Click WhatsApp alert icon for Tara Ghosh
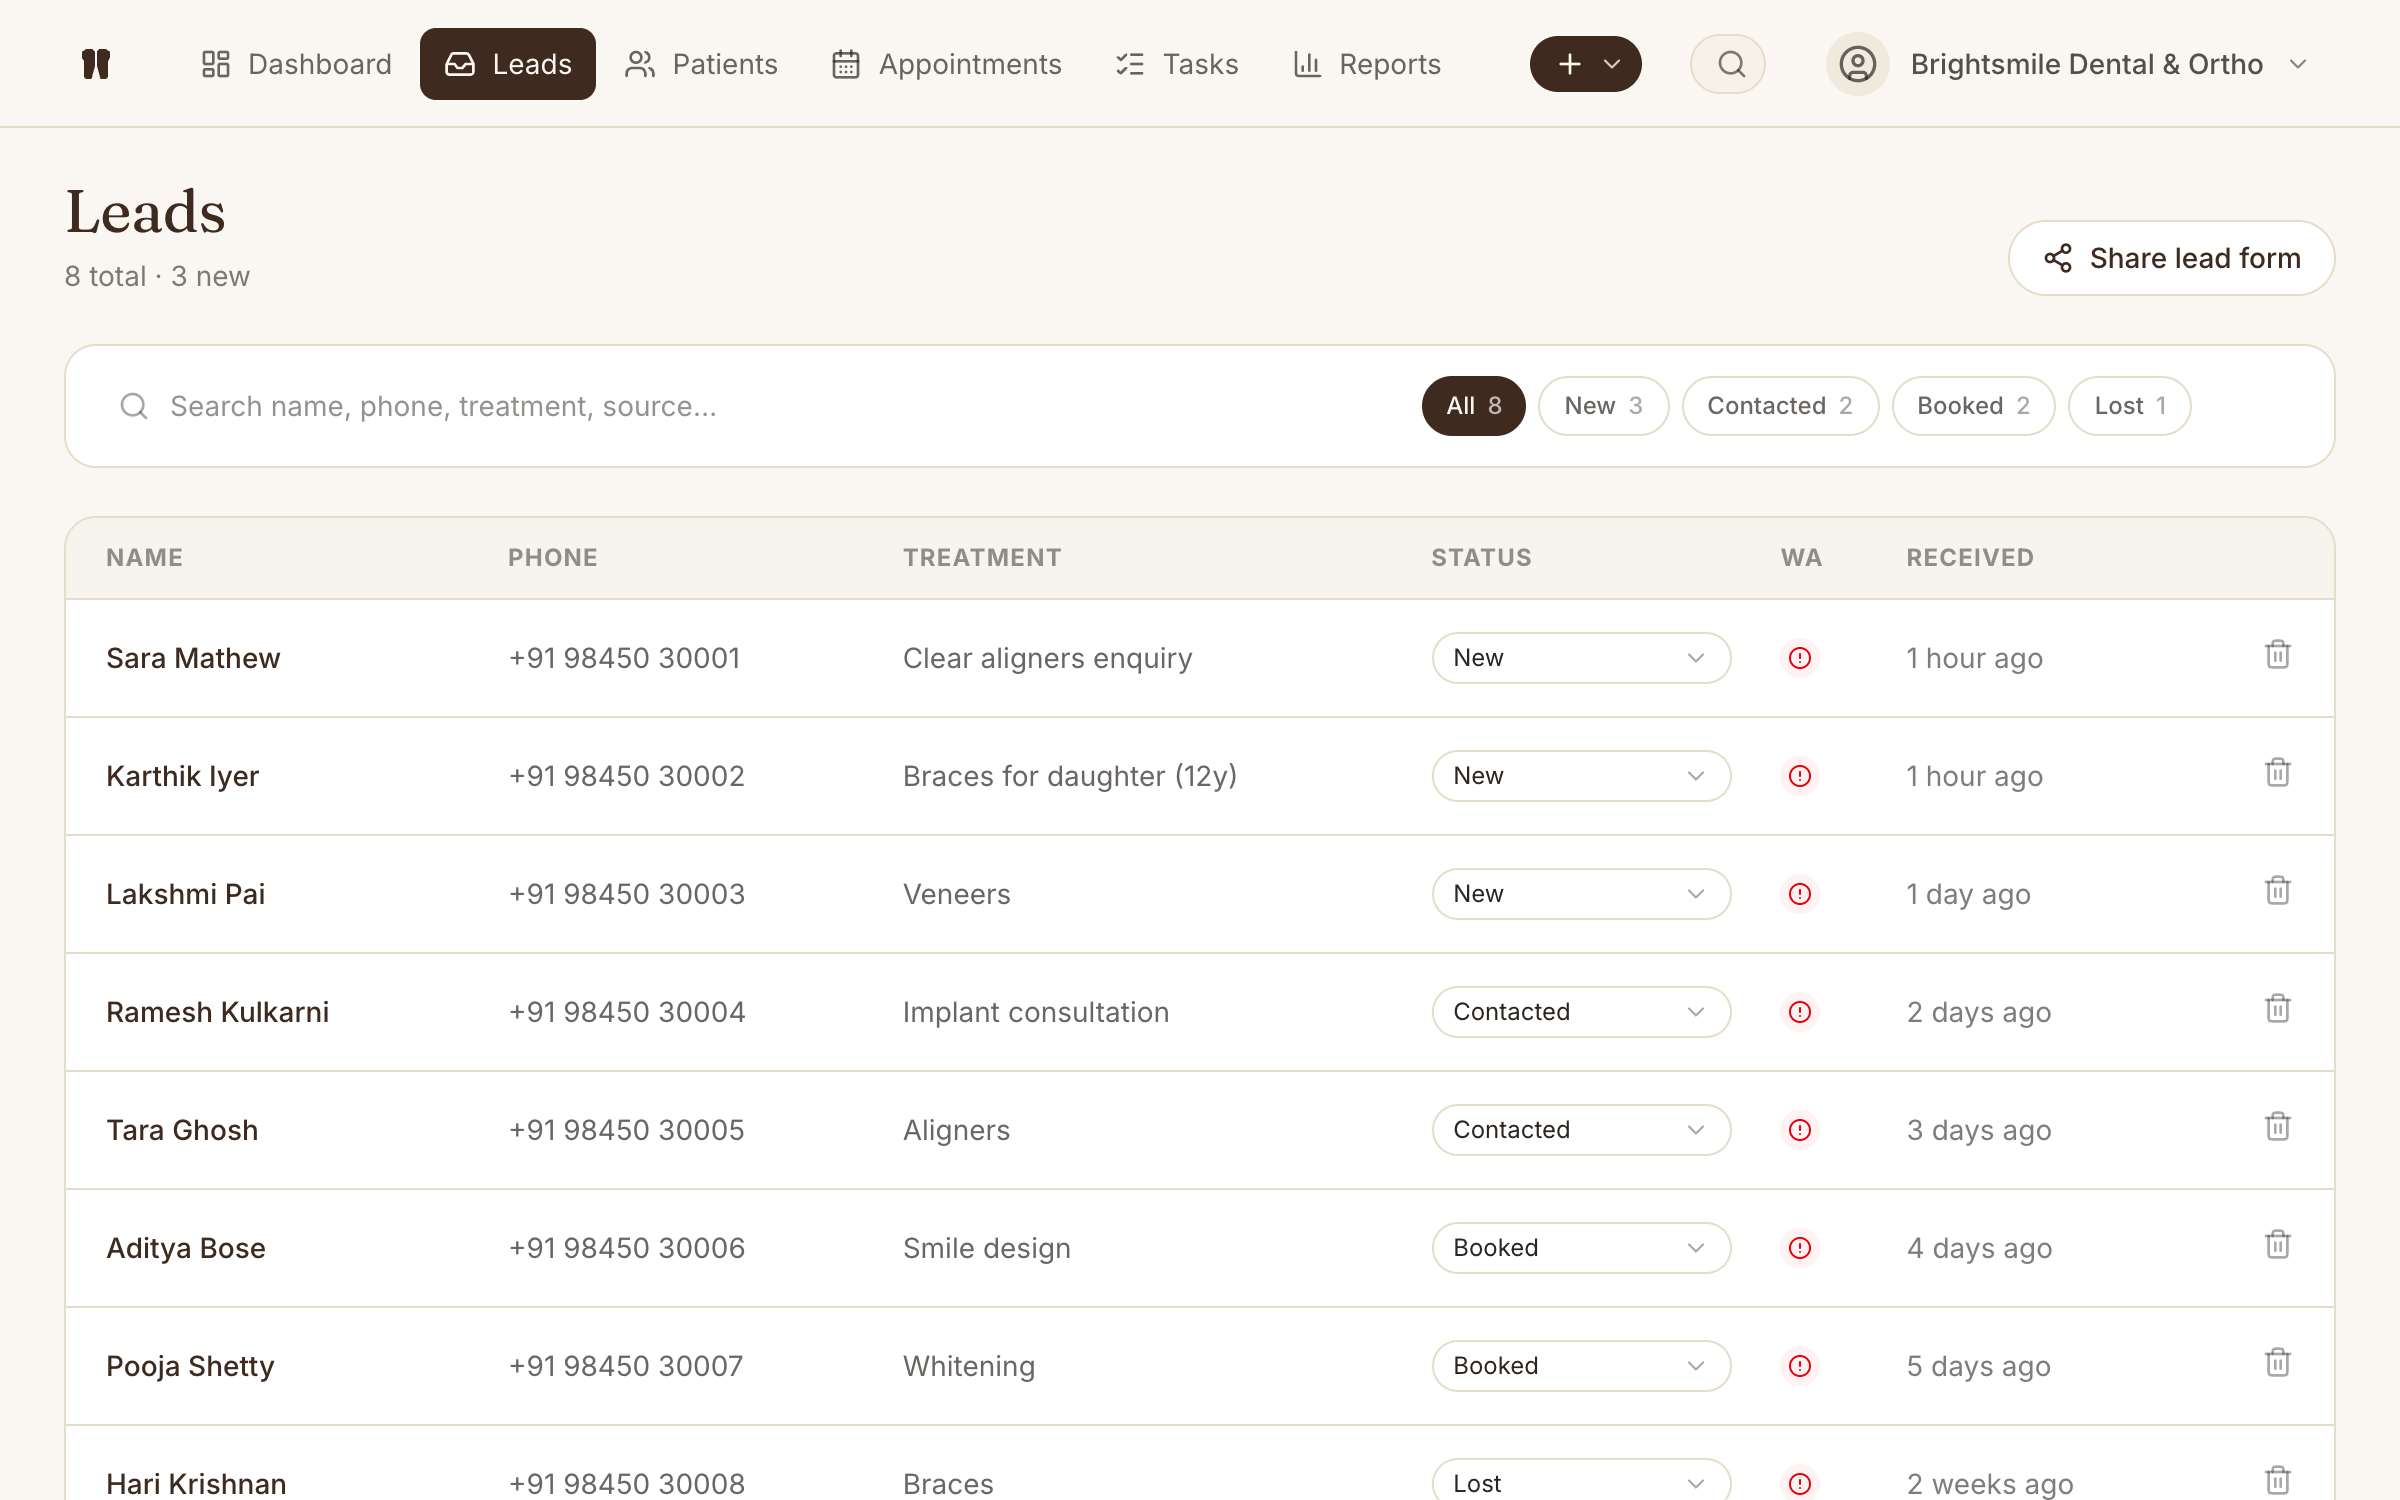 click(1800, 1130)
